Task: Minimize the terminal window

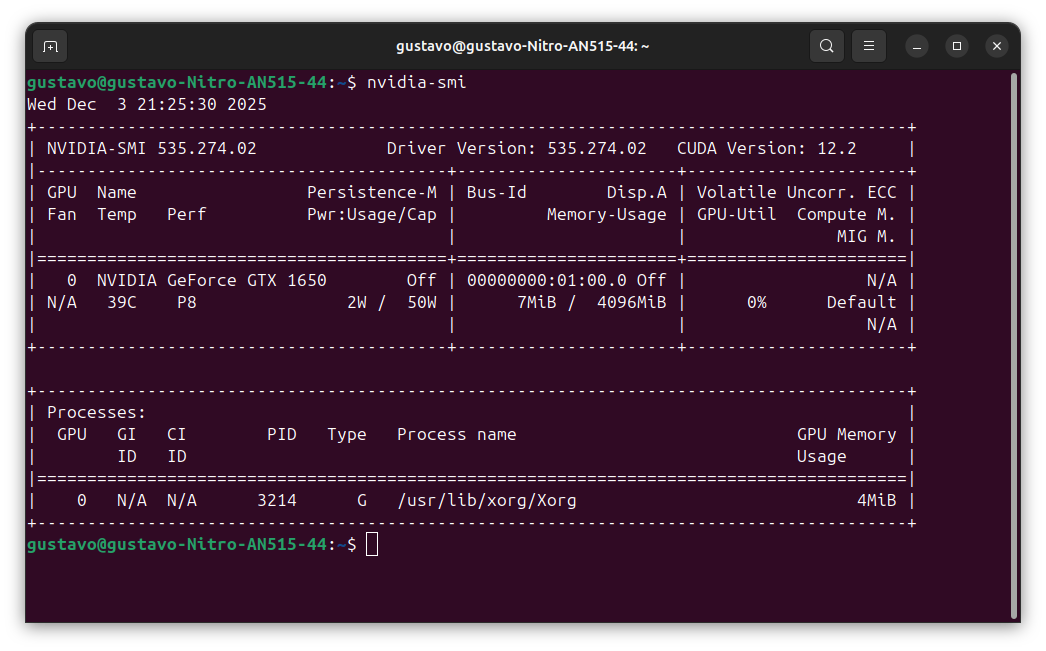Action: 917,46
